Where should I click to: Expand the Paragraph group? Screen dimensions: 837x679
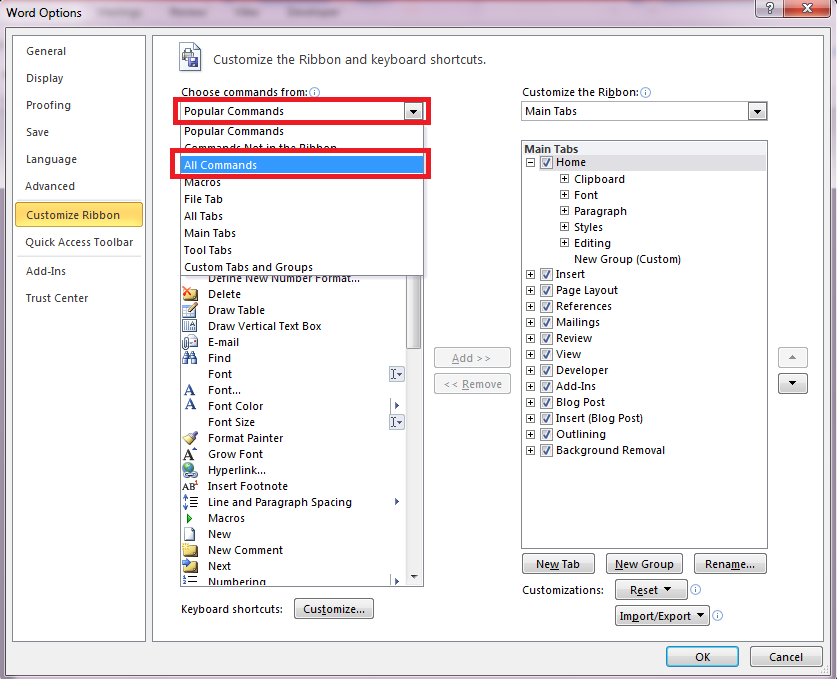pos(564,210)
